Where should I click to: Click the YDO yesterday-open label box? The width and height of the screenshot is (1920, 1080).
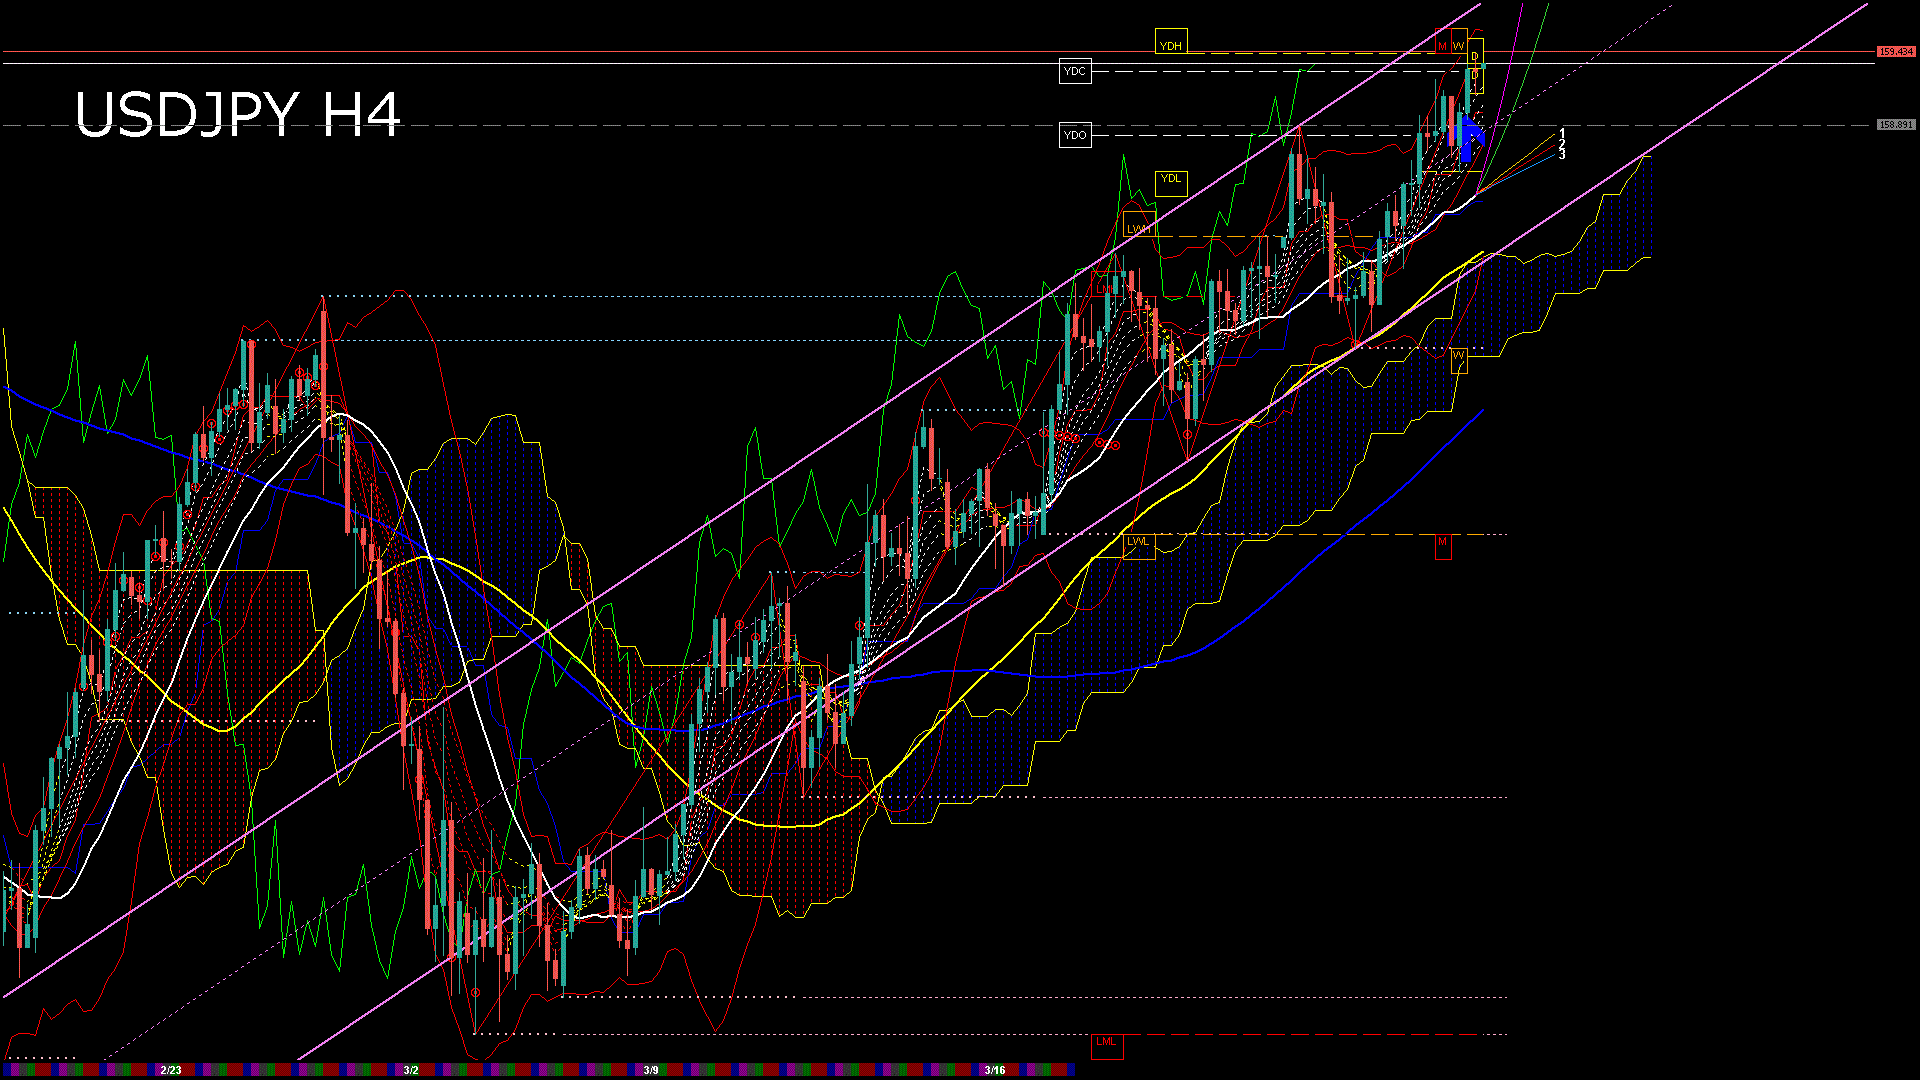[x=1074, y=135]
